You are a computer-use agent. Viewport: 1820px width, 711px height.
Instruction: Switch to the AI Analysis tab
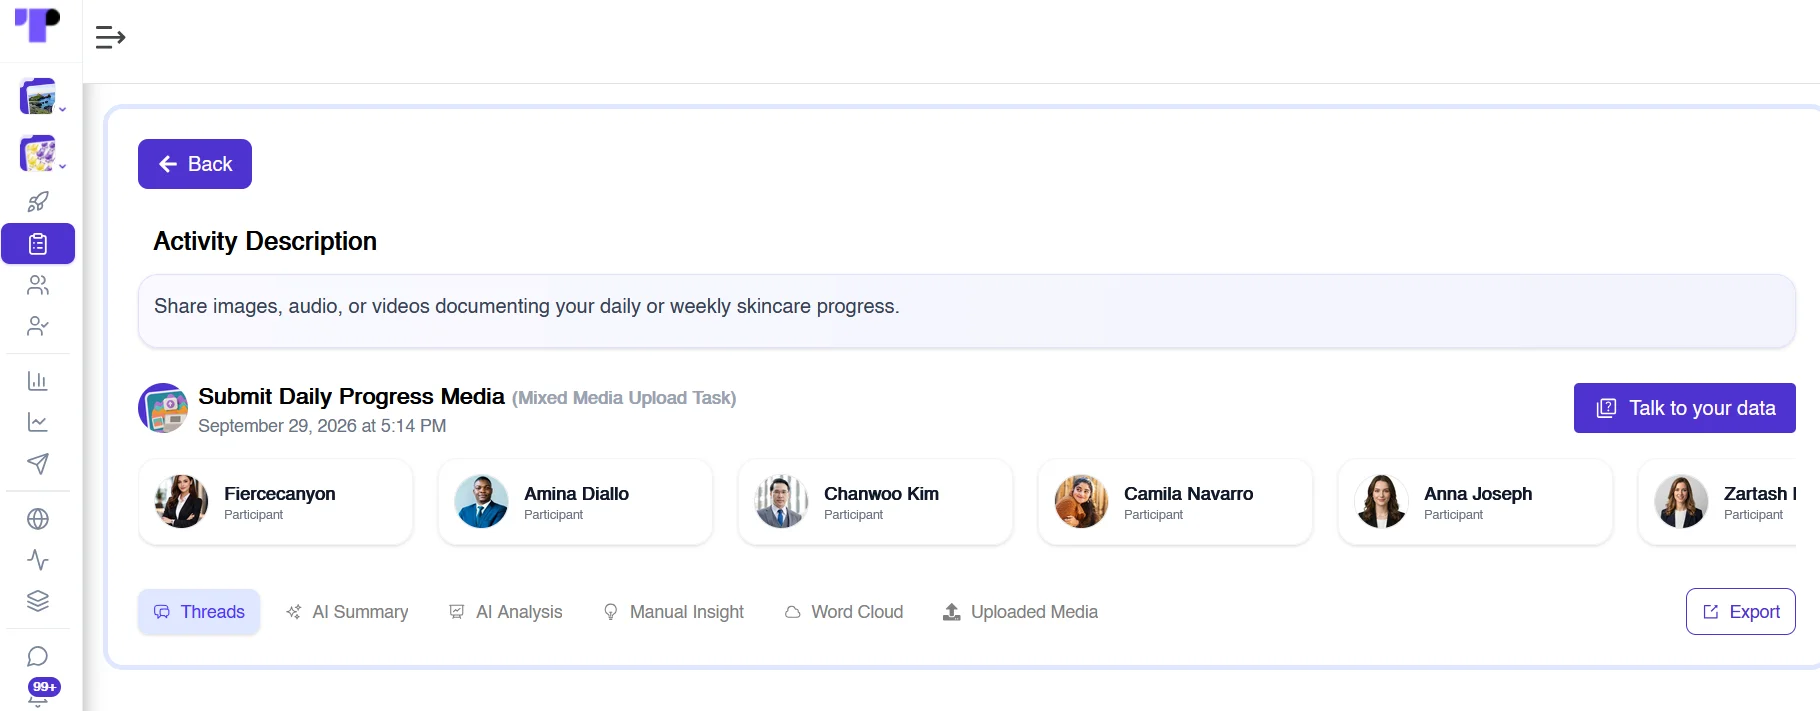point(506,612)
